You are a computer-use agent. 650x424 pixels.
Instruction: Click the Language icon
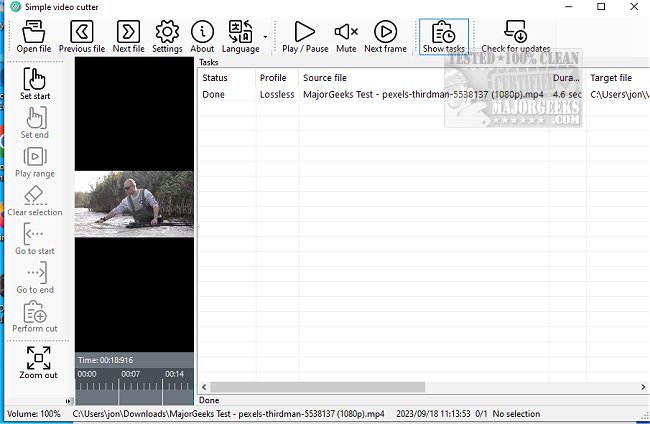click(x=240, y=36)
